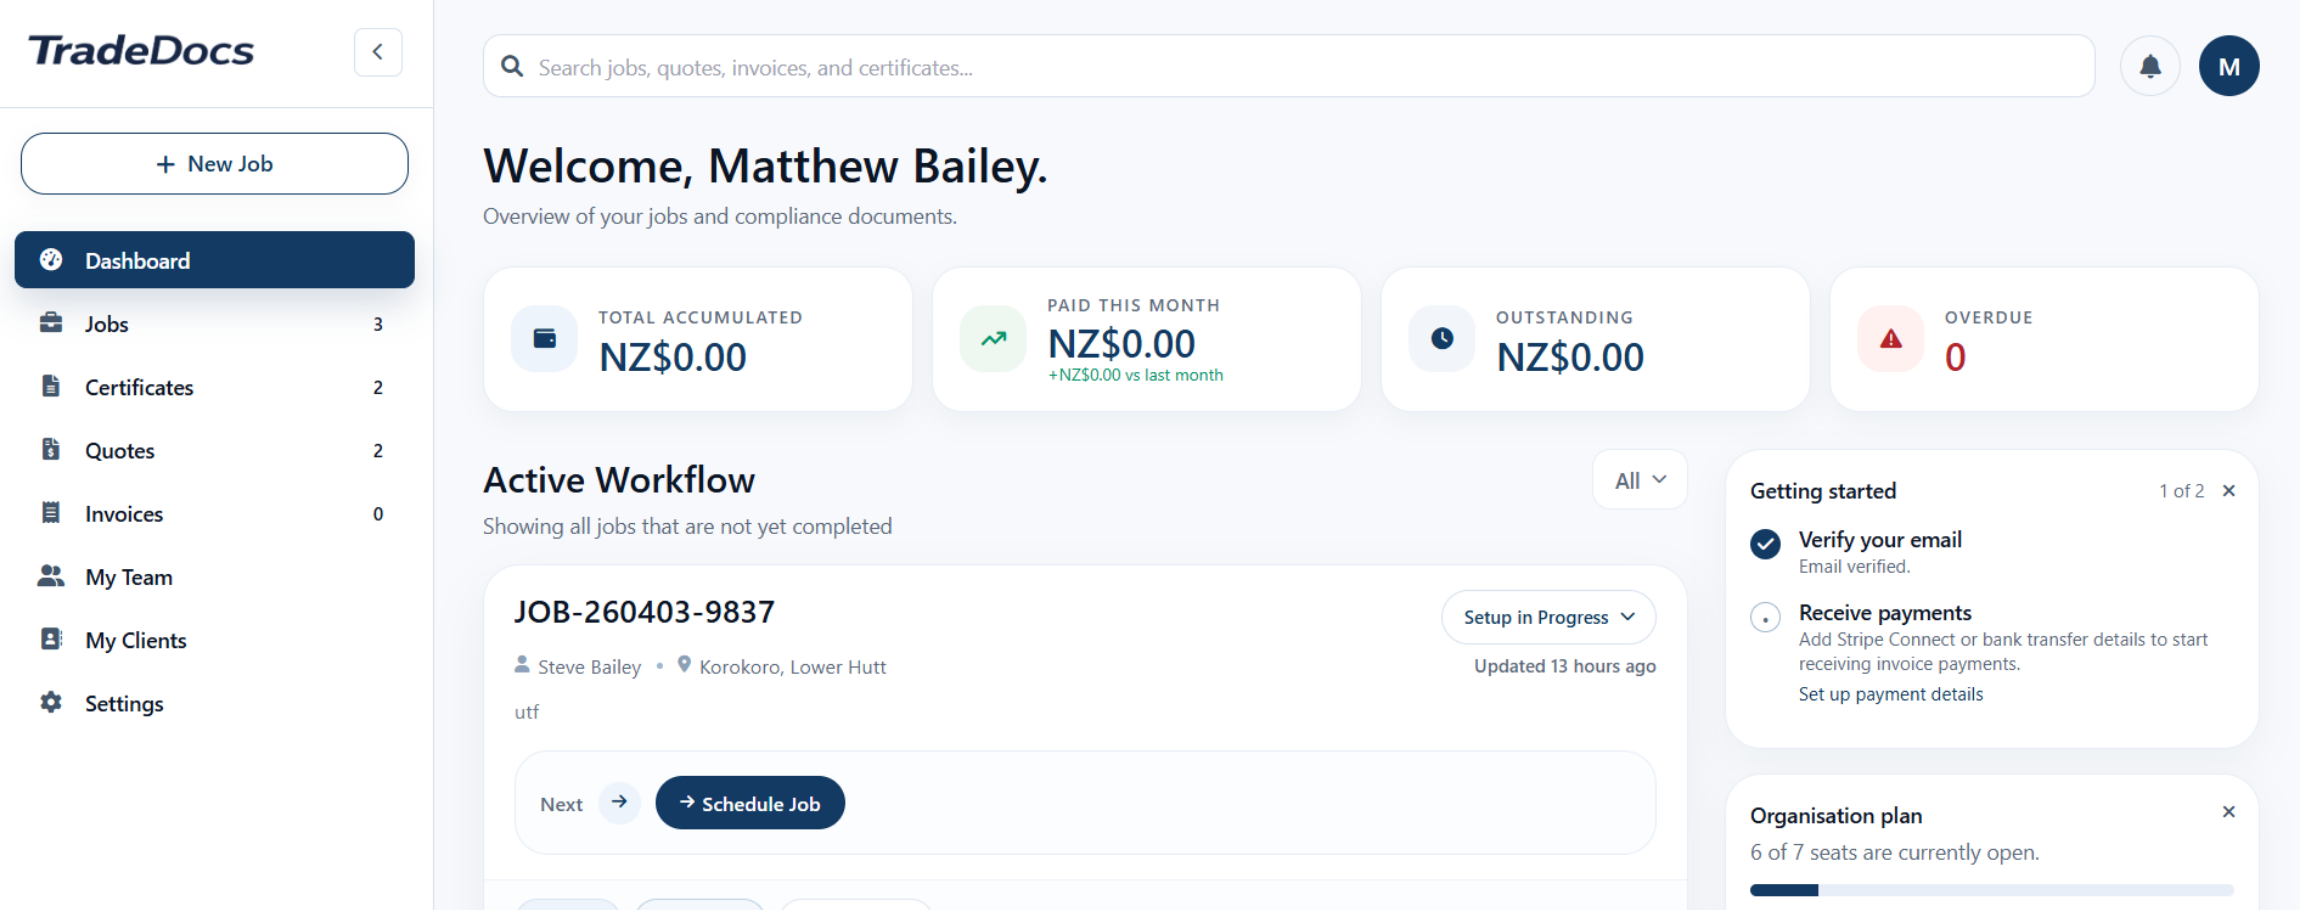Select the My Clients sidebar icon

click(51, 640)
